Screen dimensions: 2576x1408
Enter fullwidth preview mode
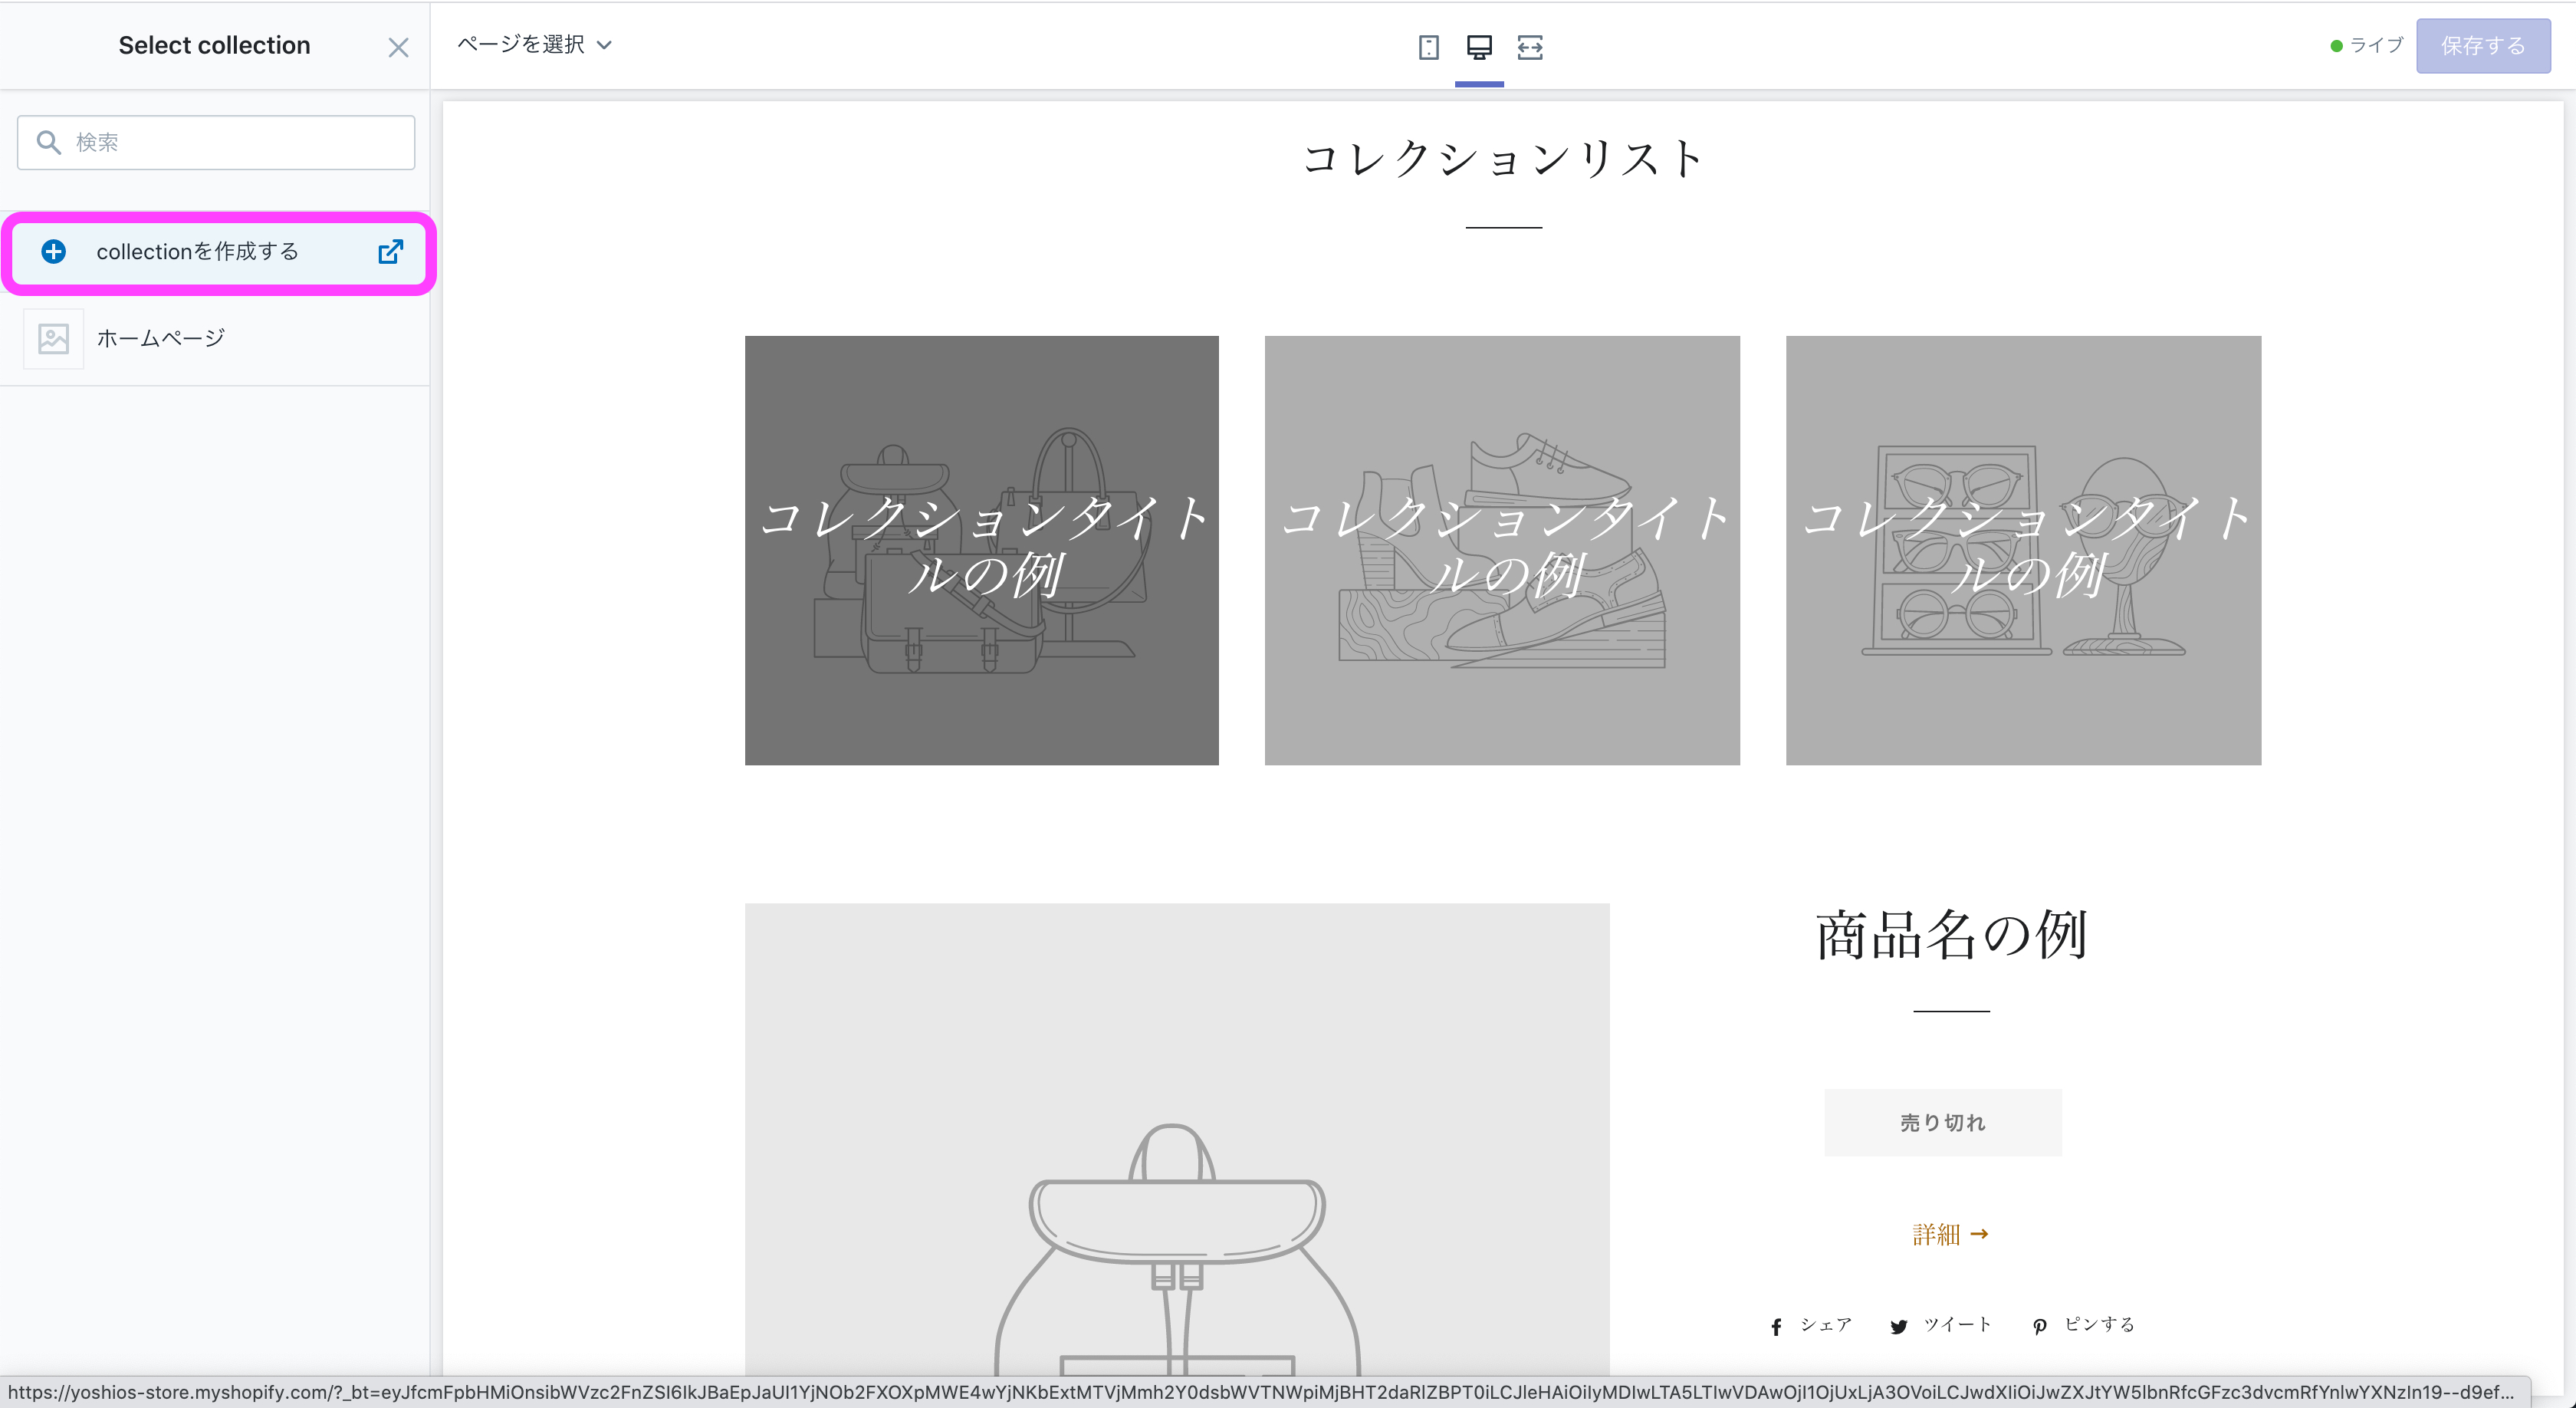click(x=1531, y=47)
